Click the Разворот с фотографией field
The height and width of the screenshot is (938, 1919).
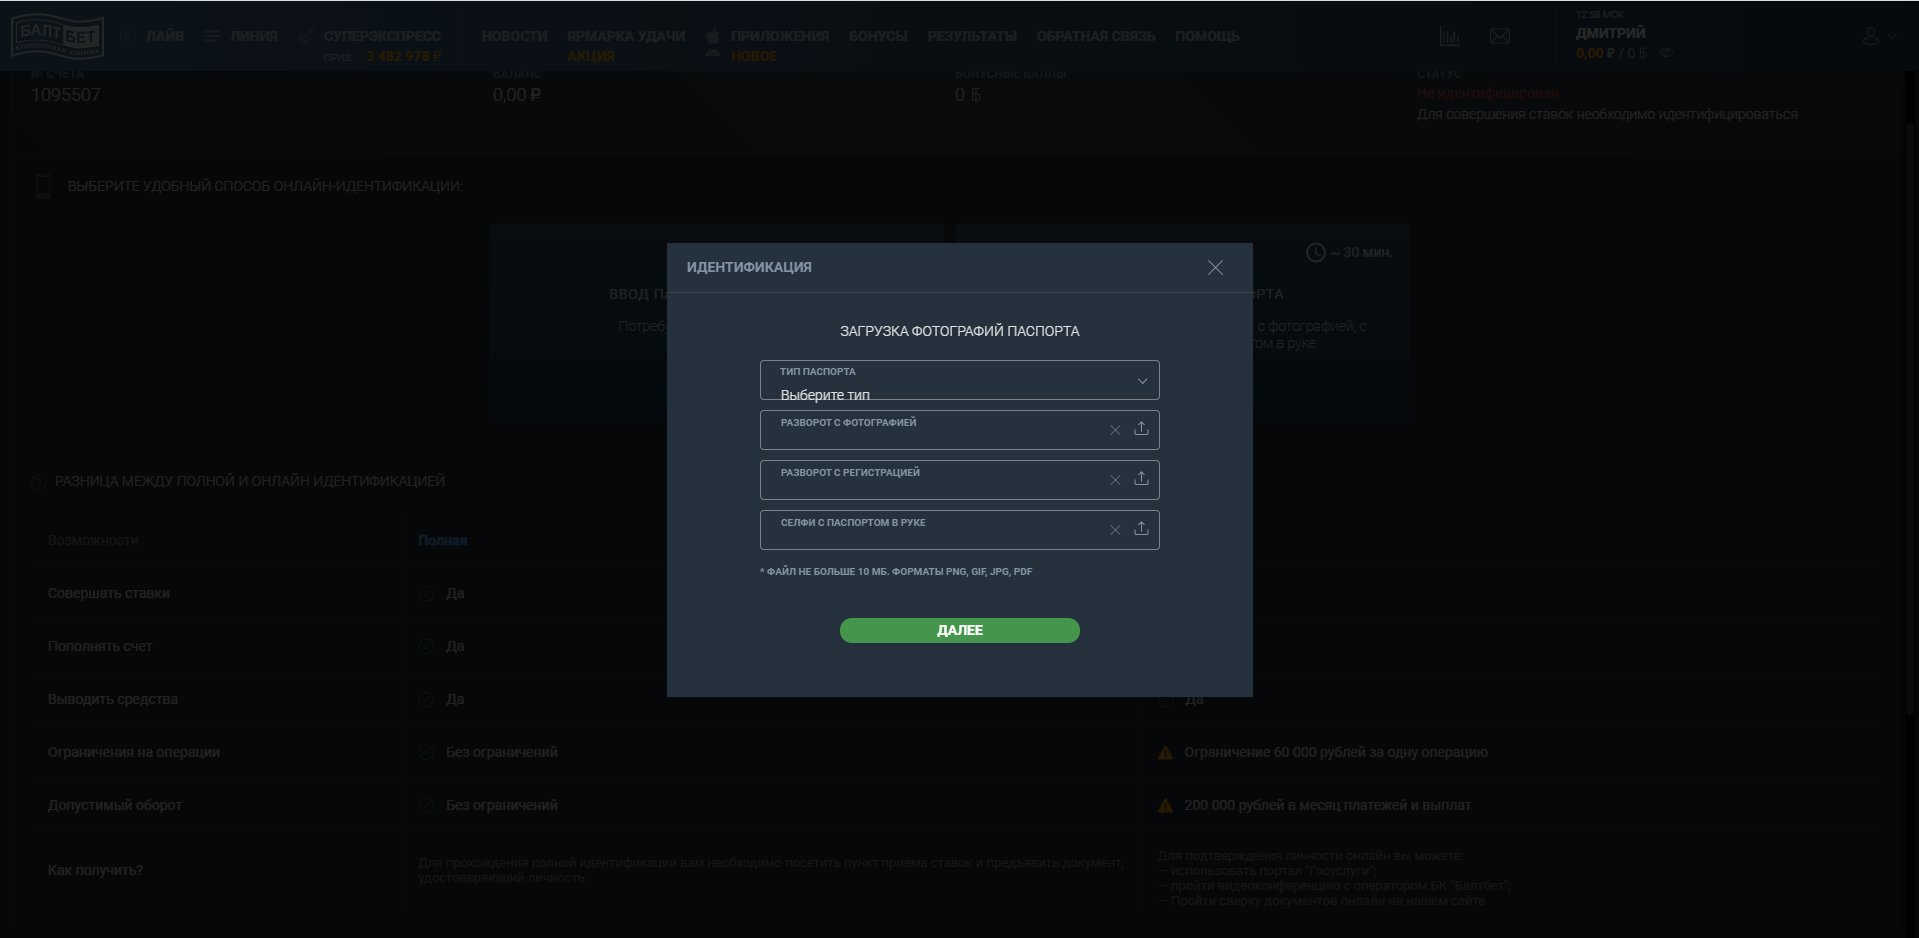pyautogui.click(x=959, y=430)
